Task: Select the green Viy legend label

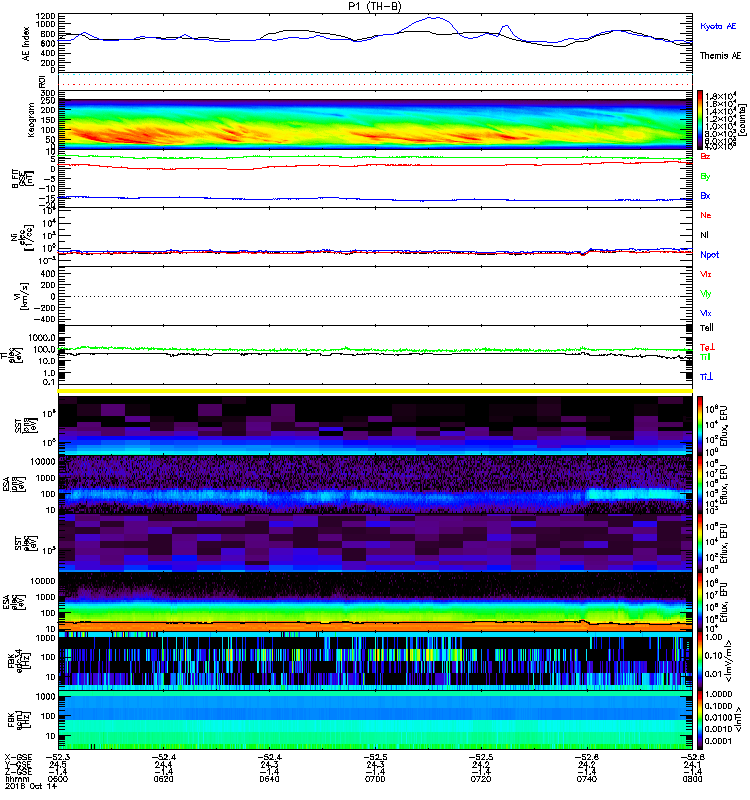Action: [x=706, y=294]
